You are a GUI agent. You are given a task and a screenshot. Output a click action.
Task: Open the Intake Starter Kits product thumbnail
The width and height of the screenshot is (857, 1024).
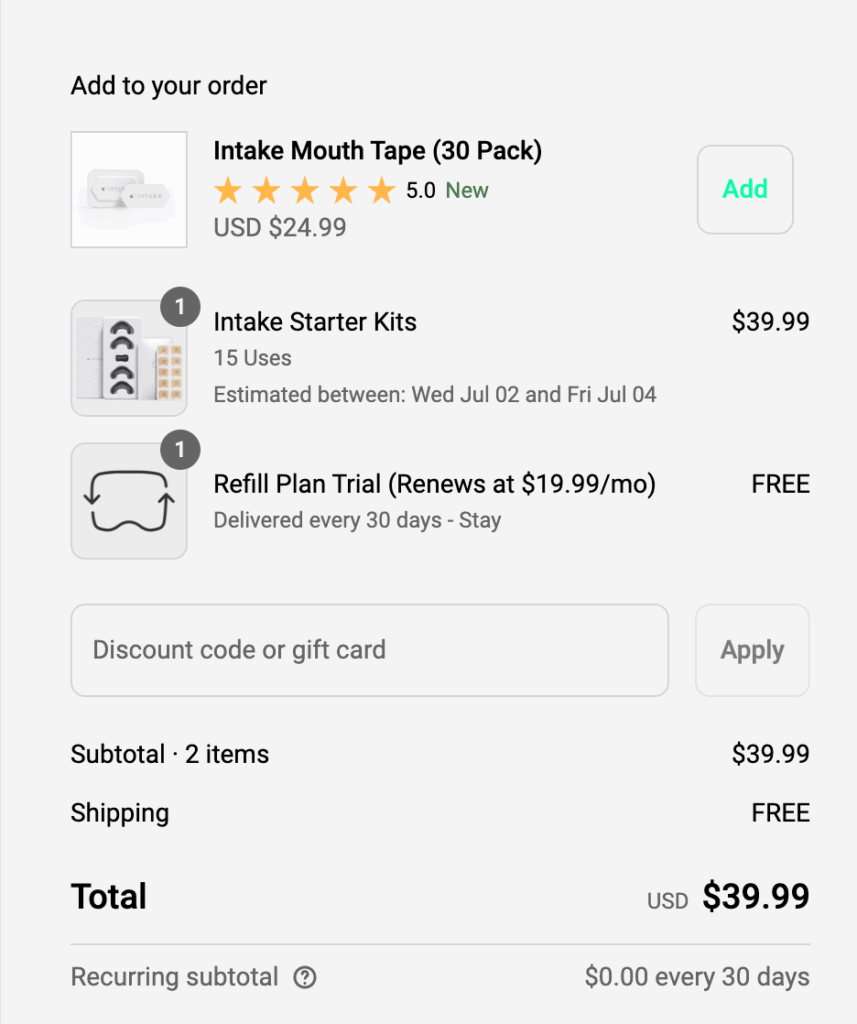coord(129,358)
